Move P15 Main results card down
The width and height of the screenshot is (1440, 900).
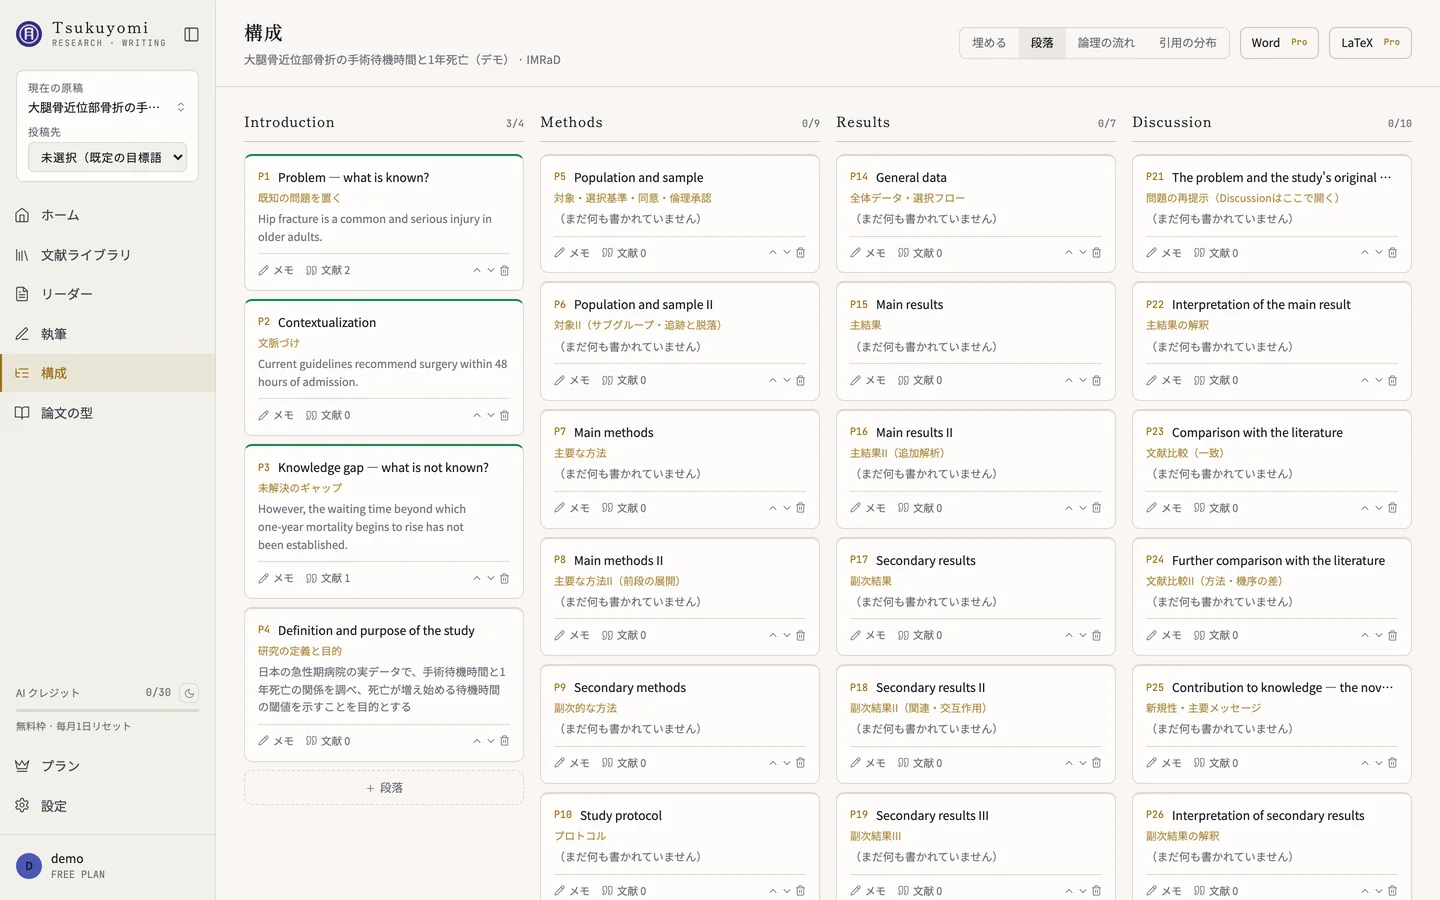click(1083, 380)
